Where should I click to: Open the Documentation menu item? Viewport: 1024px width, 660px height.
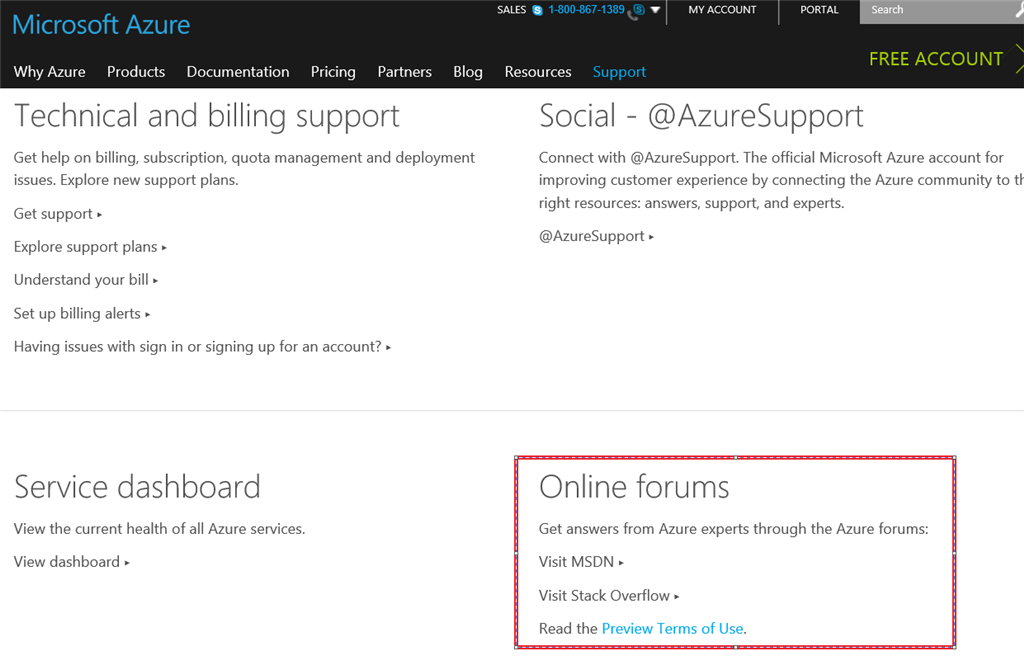tap(238, 72)
